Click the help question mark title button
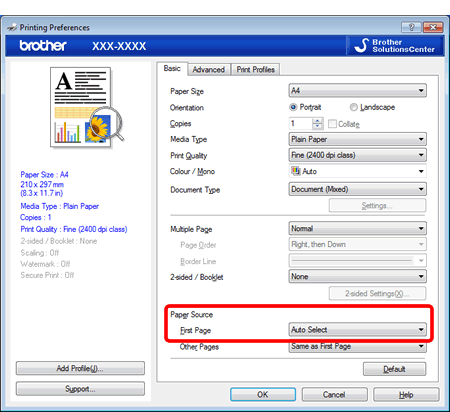The image size is (450, 412). [412, 27]
